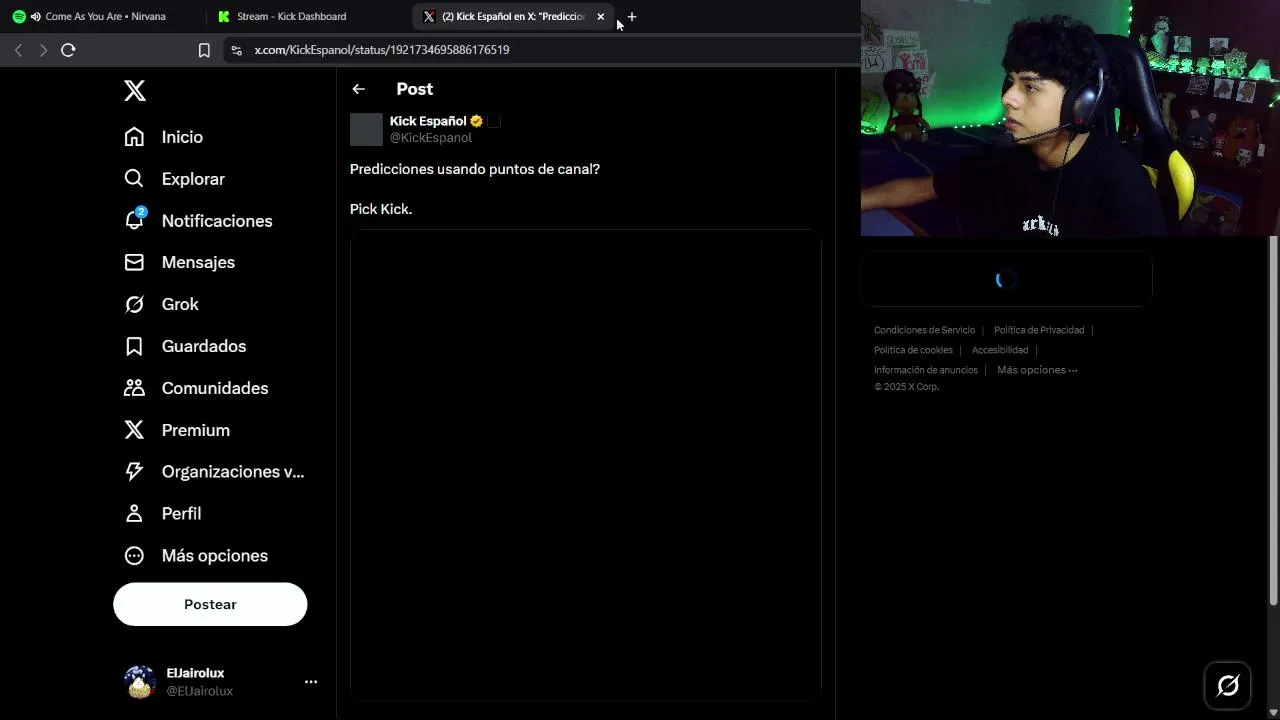
Task: Open Condiciones de Servicio link
Action: pyautogui.click(x=924, y=330)
